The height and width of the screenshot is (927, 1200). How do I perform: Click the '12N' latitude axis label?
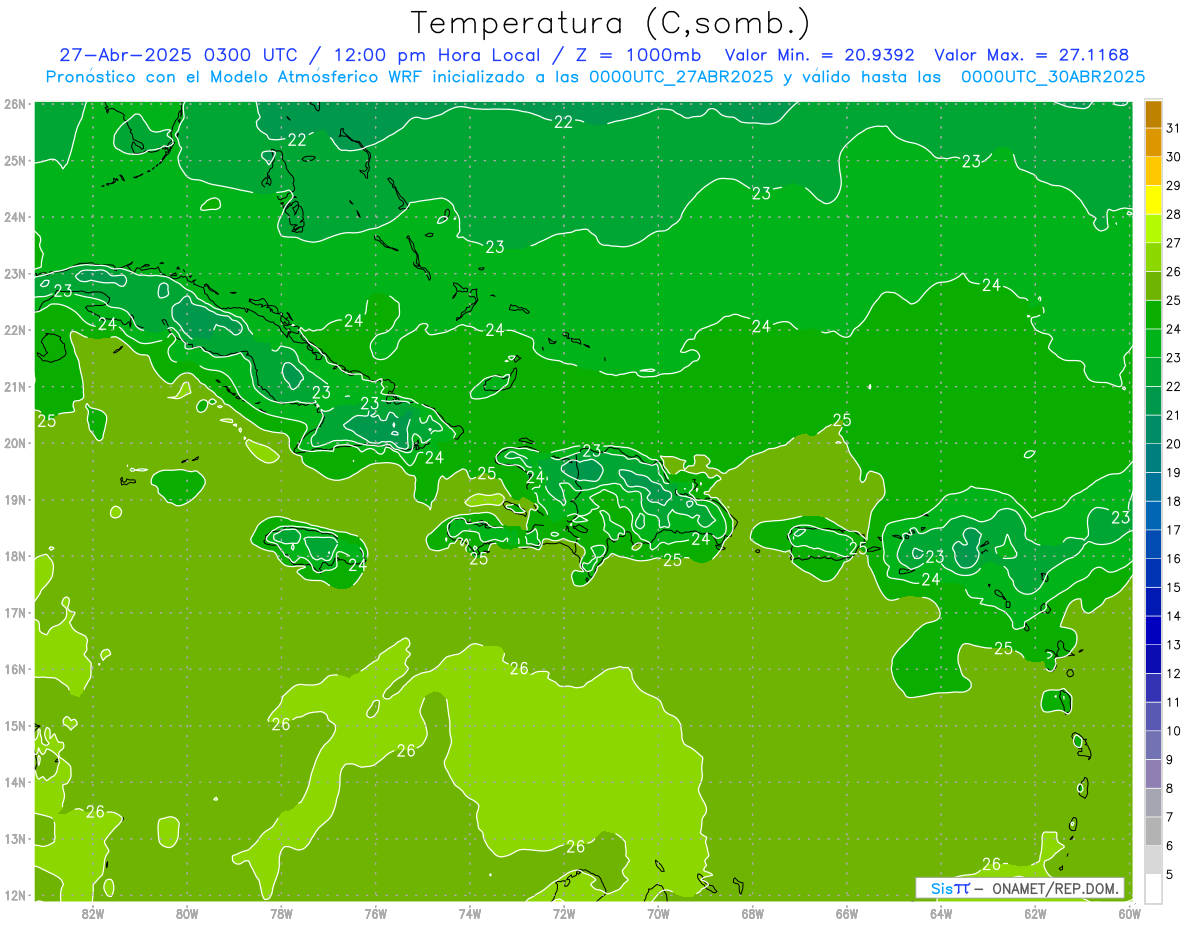[15, 895]
